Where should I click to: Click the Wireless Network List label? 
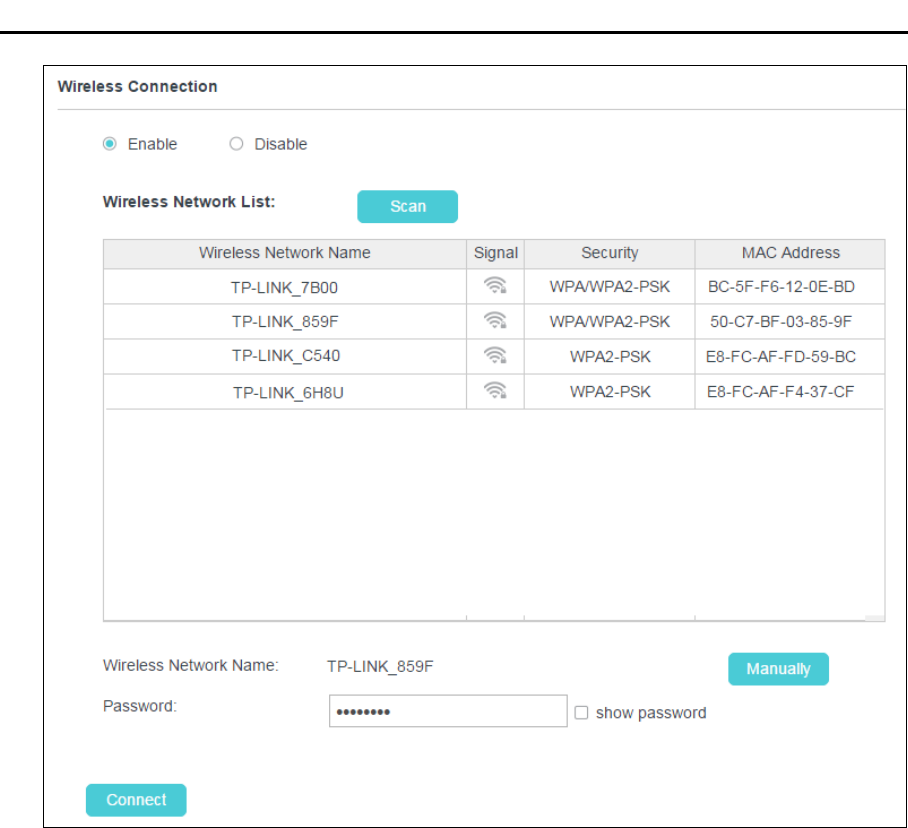(x=189, y=201)
